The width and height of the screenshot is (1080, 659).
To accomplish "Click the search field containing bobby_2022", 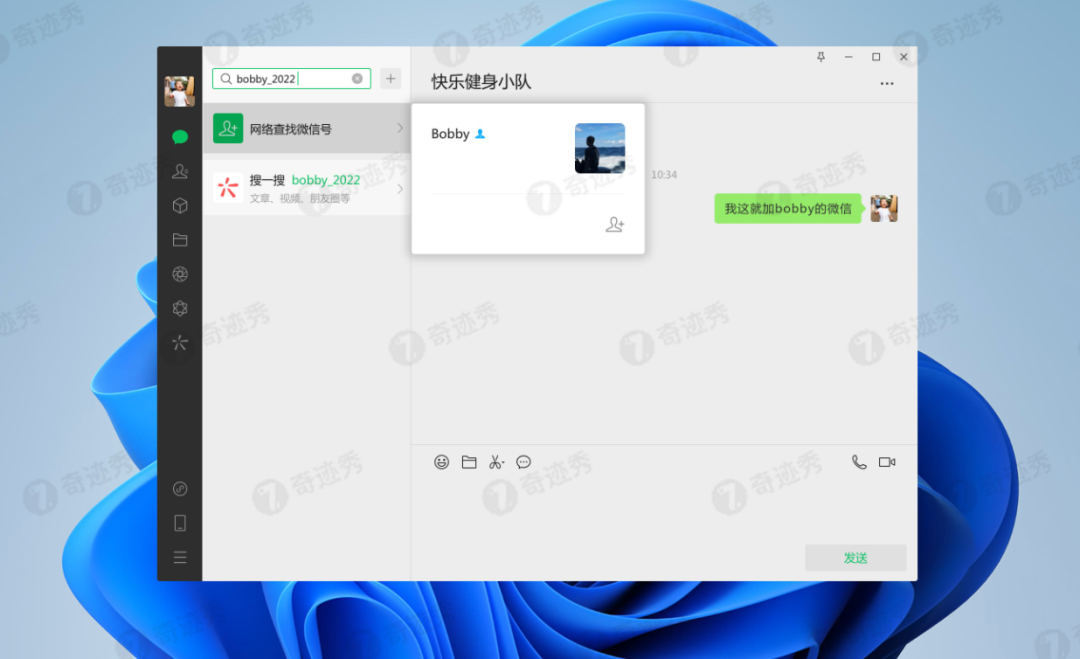I will (x=291, y=79).
